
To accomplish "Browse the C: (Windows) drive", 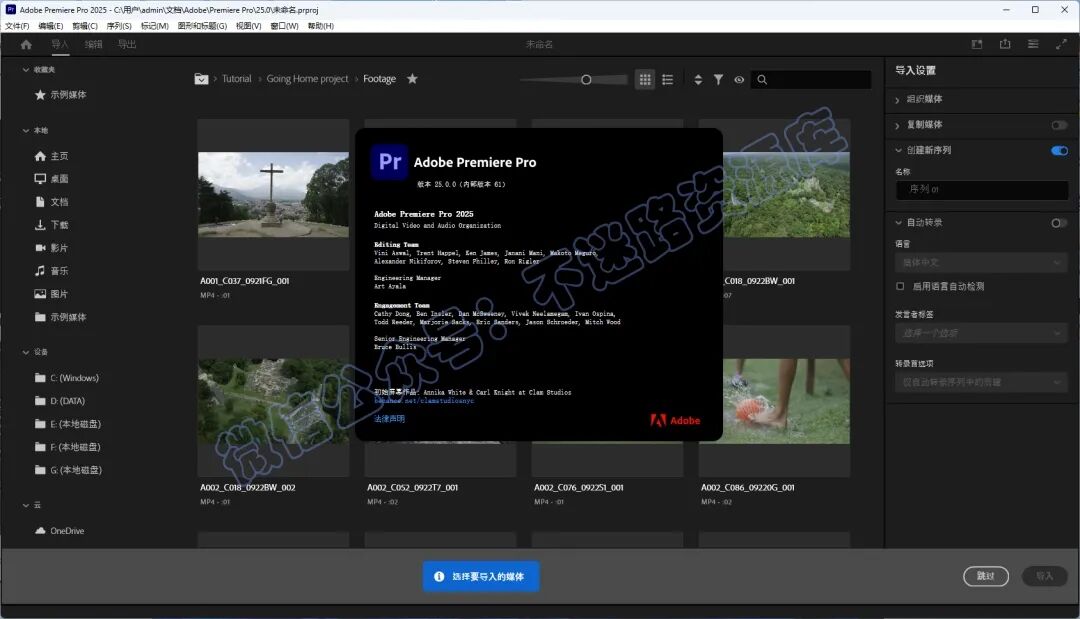I will (67, 378).
